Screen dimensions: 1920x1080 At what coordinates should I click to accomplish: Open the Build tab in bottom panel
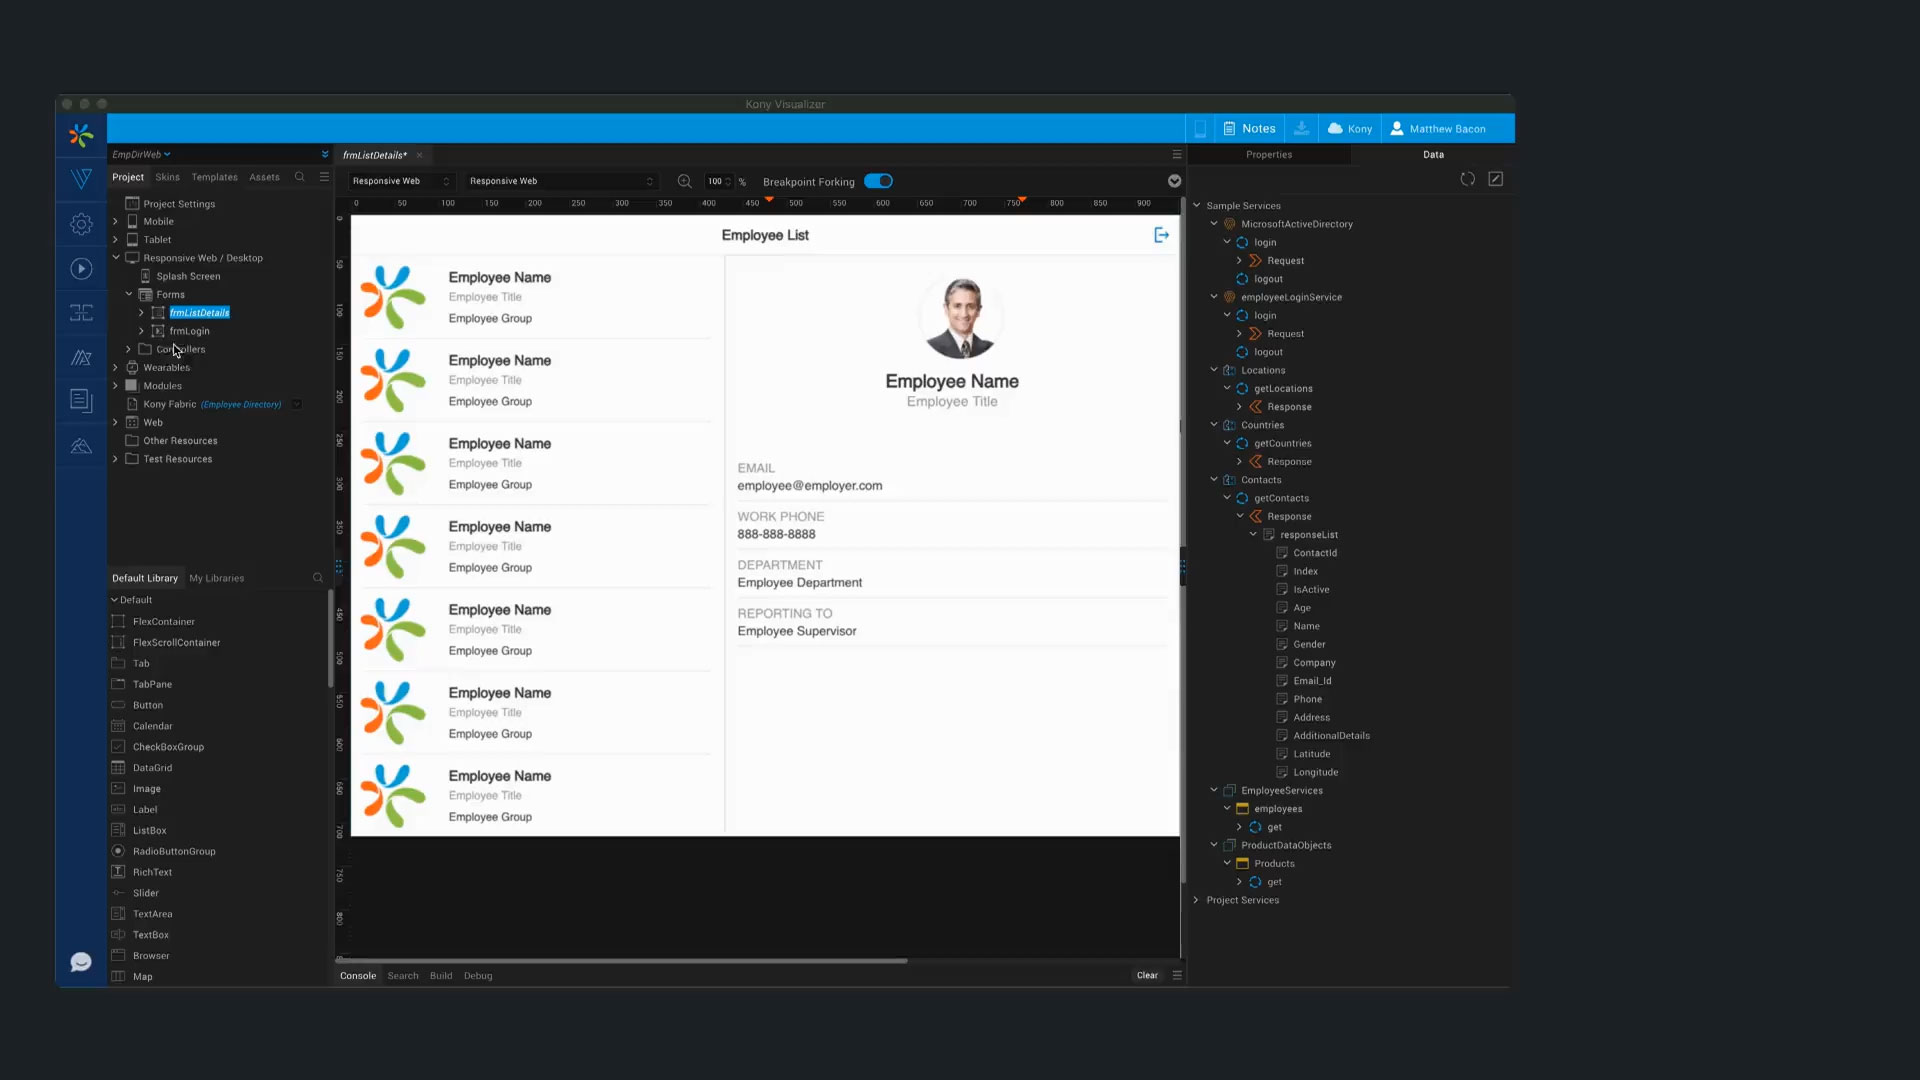pos(440,976)
